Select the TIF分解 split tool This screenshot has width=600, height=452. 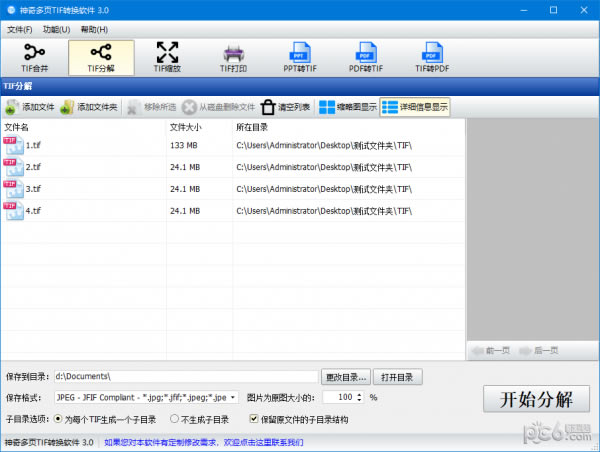point(101,58)
